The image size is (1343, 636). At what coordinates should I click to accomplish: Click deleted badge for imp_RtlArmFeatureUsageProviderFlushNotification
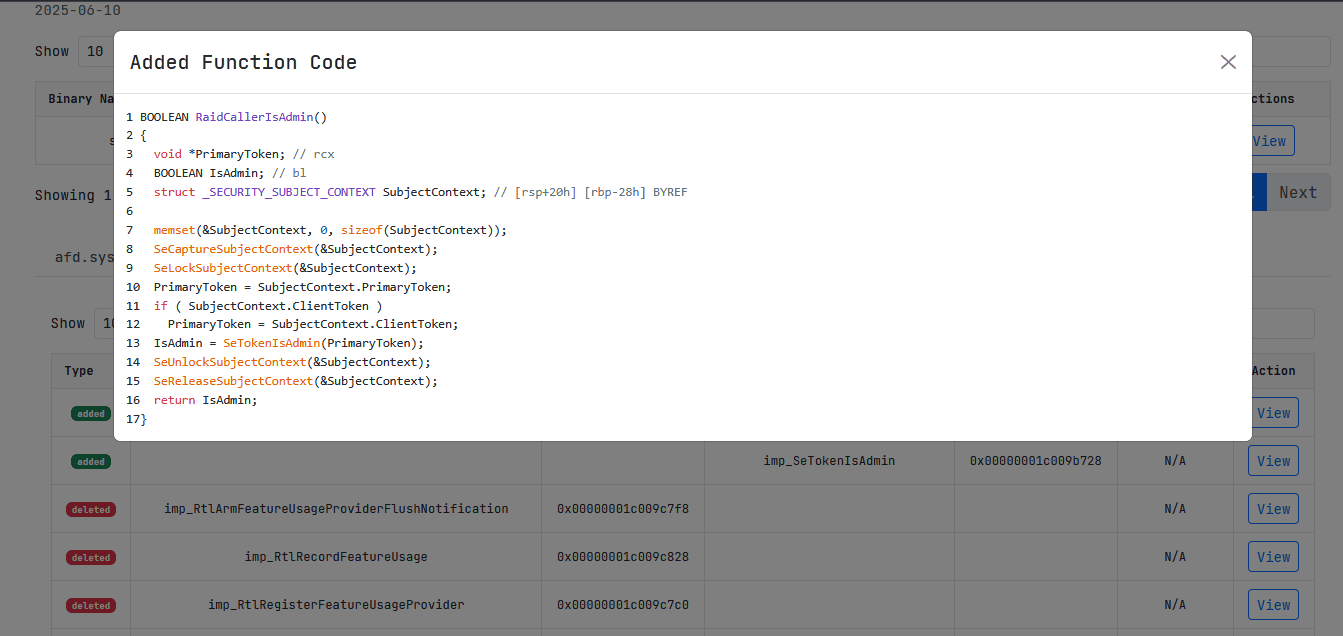(x=91, y=509)
